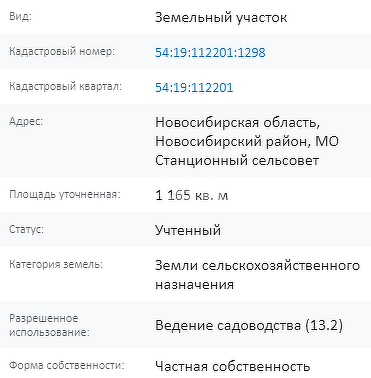Image resolution: width=371 pixels, height=378 pixels.
Task: Click the 'Кадастровый номер:' label
Action: click(62, 51)
